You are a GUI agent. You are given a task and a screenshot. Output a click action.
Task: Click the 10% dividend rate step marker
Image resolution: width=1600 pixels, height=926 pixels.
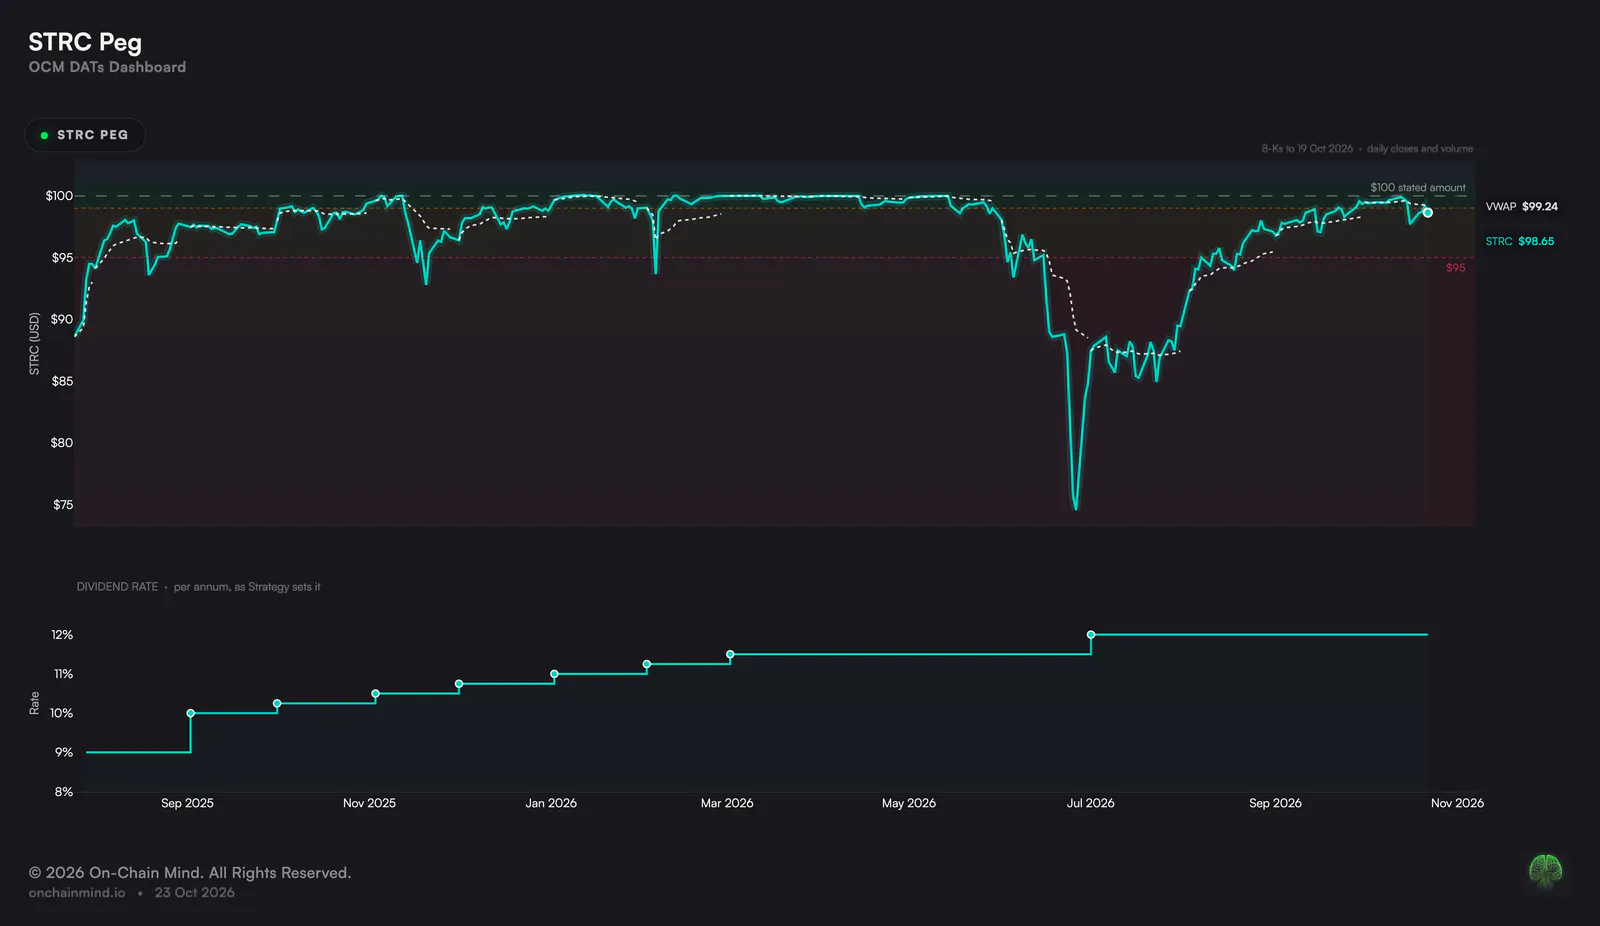coord(191,713)
